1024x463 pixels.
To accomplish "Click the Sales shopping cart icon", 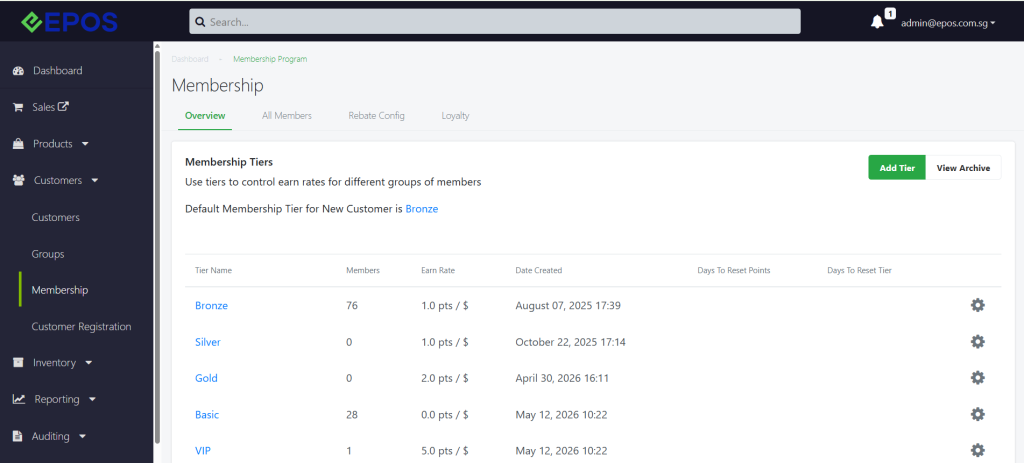I will (x=18, y=107).
